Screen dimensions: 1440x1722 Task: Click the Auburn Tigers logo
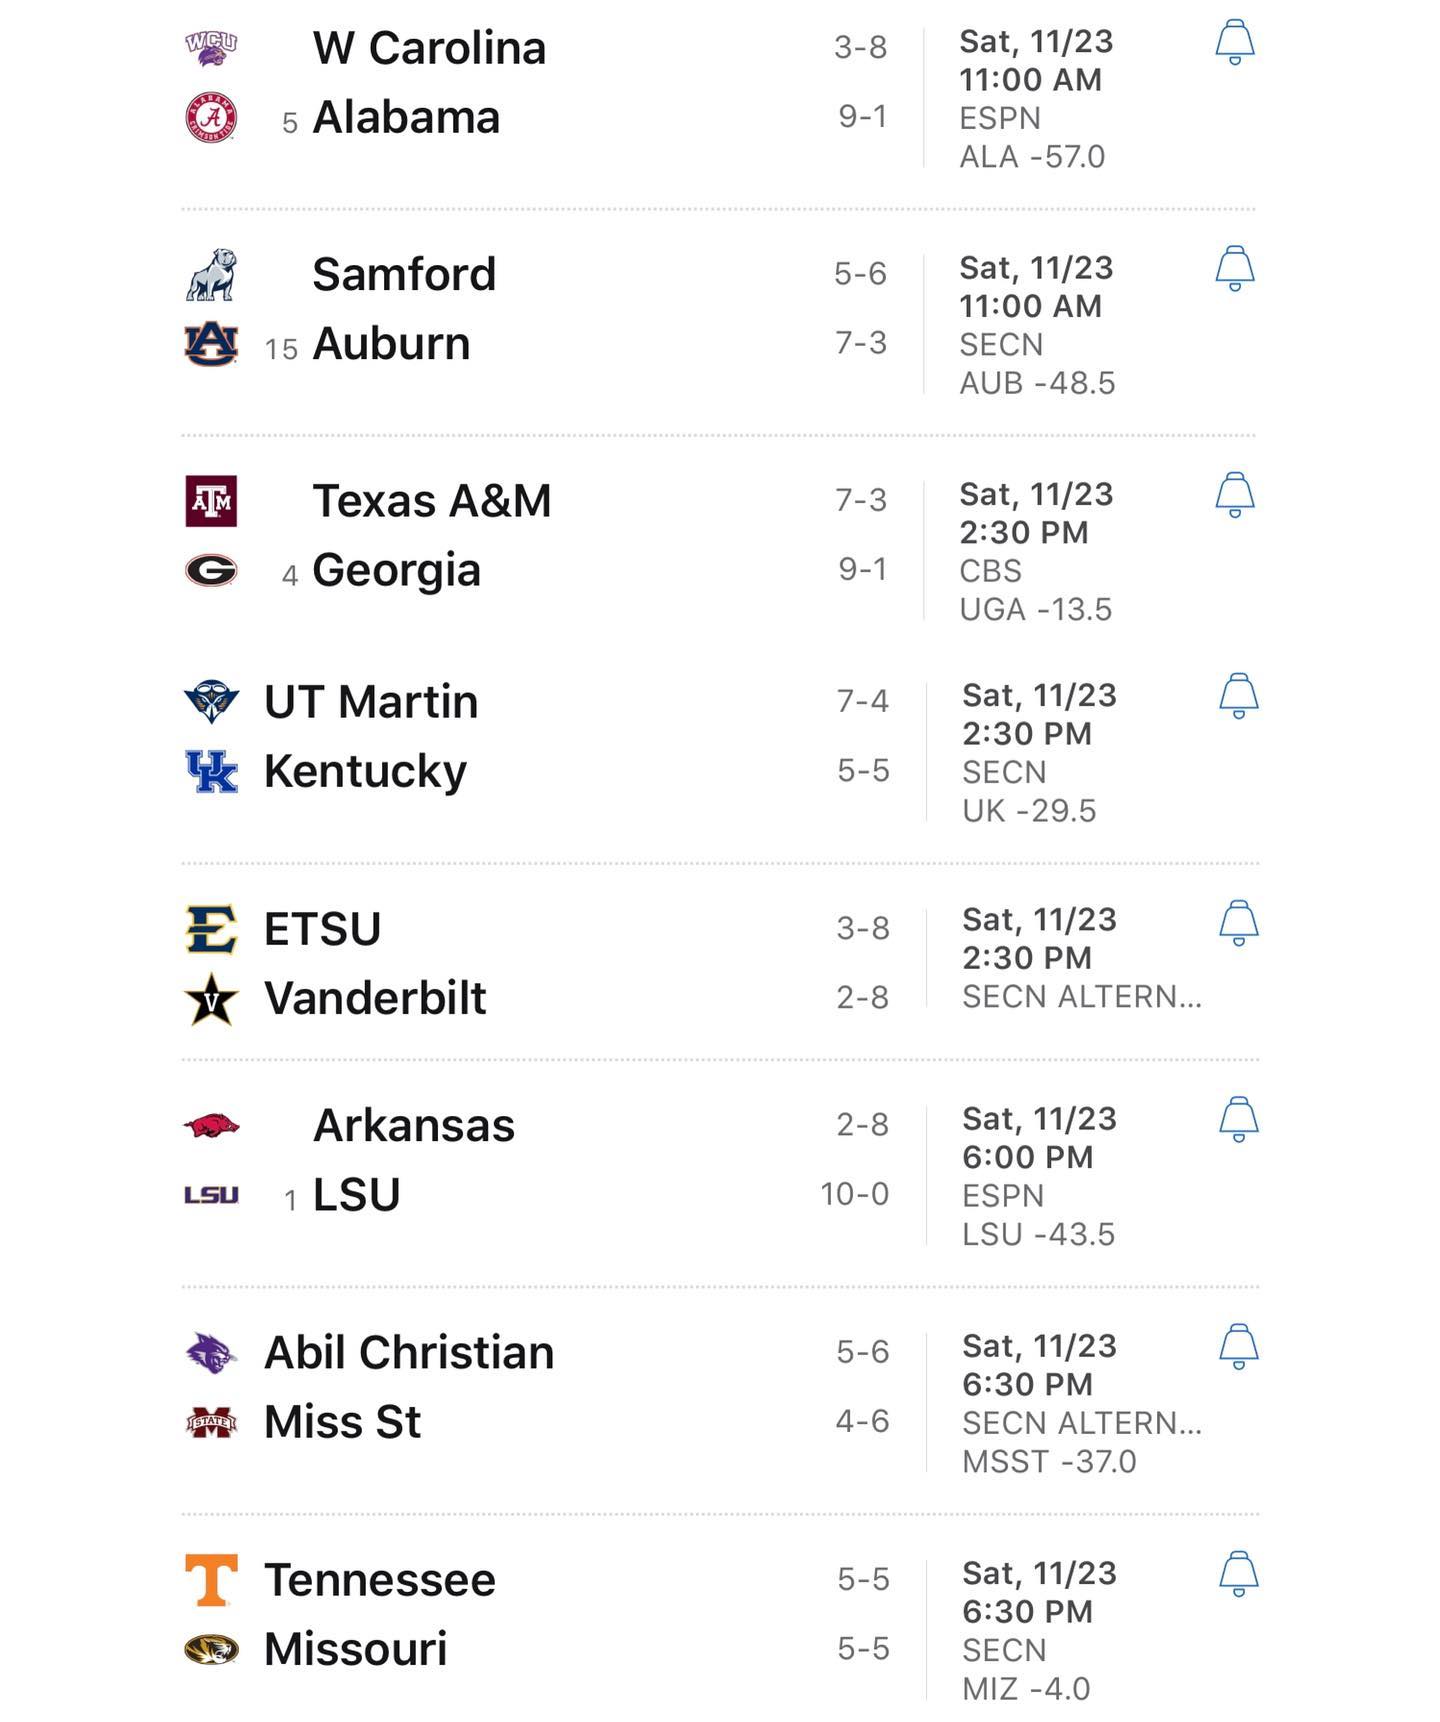211,344
